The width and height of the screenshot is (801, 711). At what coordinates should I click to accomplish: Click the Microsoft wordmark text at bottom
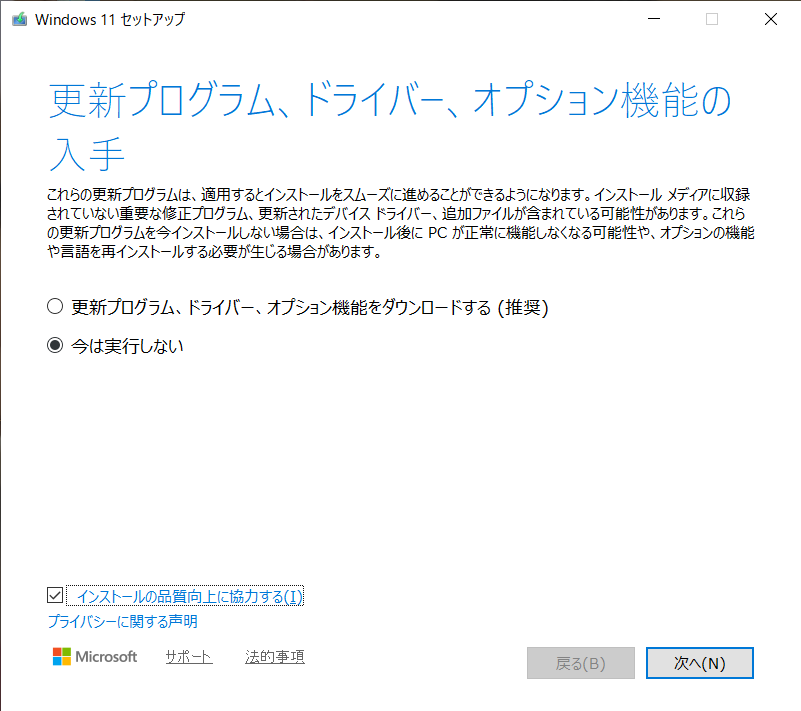107,657
